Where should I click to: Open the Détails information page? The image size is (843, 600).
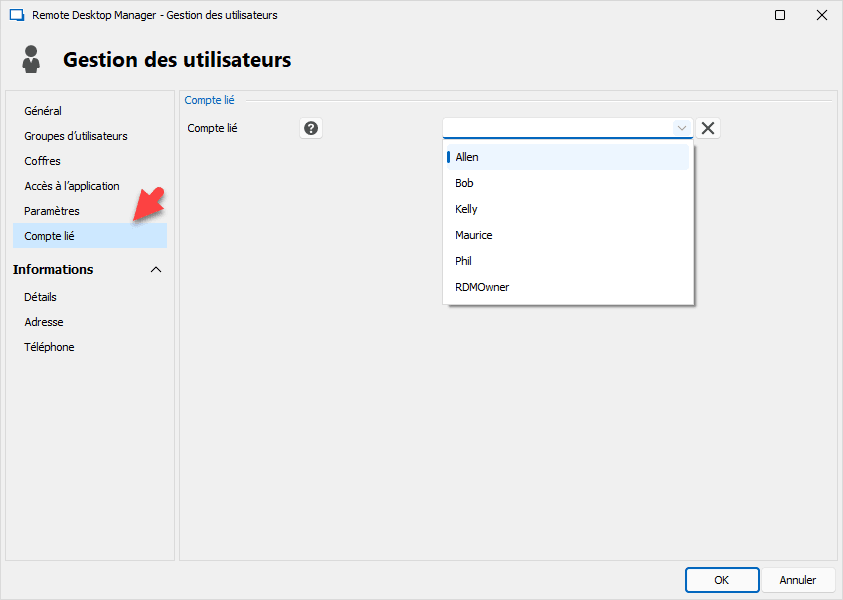pos(41,297)
